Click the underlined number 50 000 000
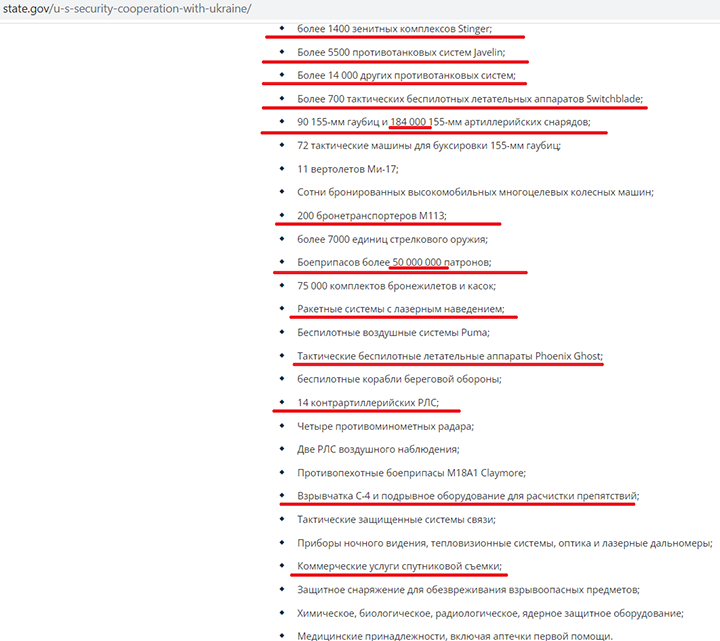The image size is (720, 641). [x=419, y=262]
